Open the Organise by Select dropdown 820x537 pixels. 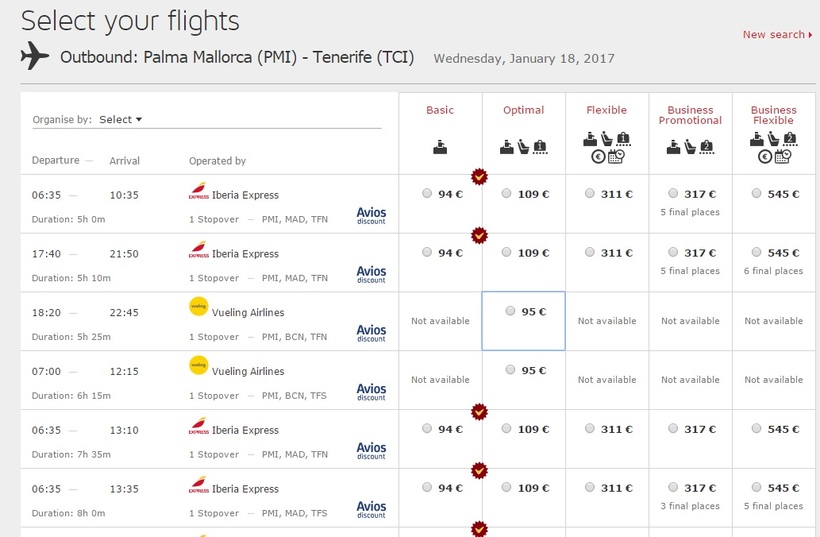[x=121, y=120]
